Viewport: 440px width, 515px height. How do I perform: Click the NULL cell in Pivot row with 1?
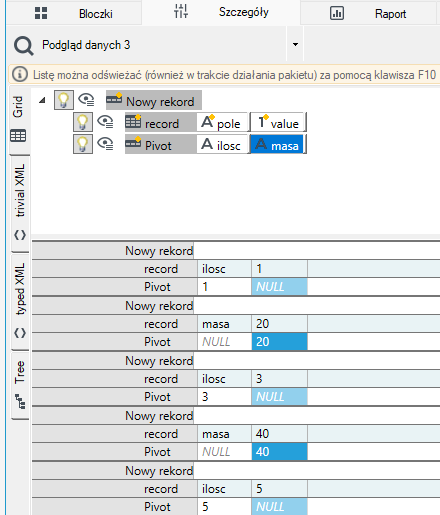point(279,287)
